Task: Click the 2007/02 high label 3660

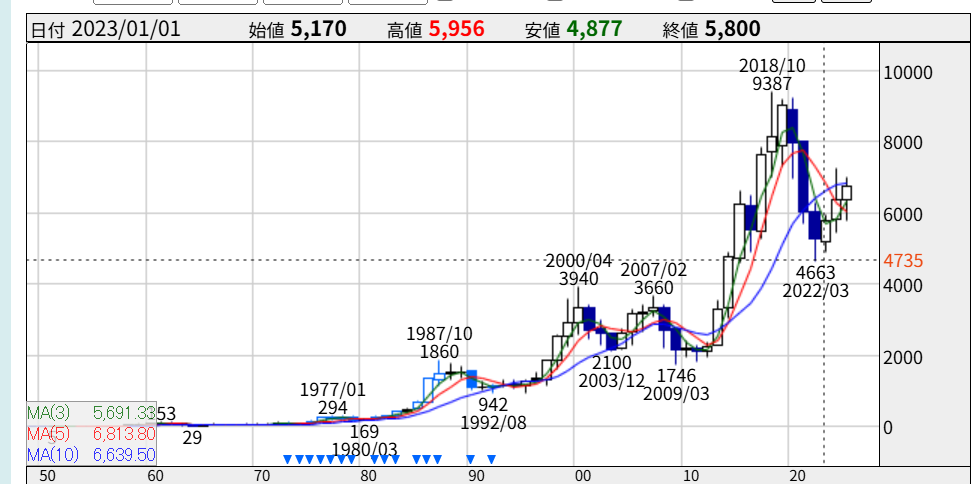Action: (x=654, y=288)
